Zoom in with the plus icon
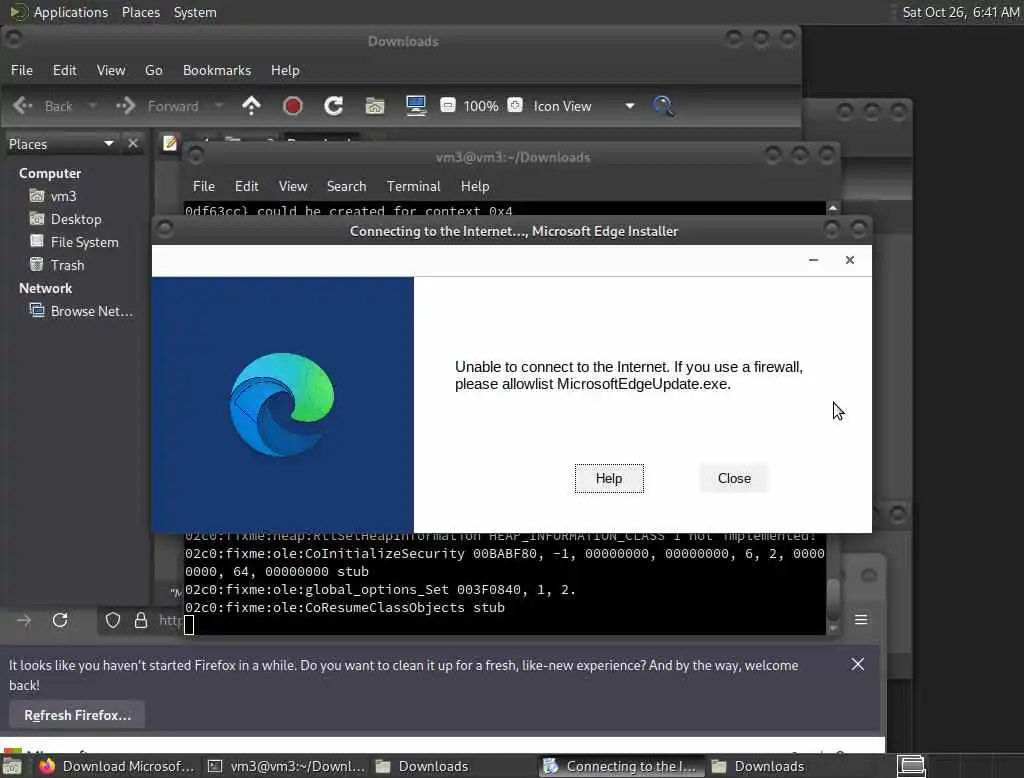This screenshot has width=1024, height=778. click(515, 105)
